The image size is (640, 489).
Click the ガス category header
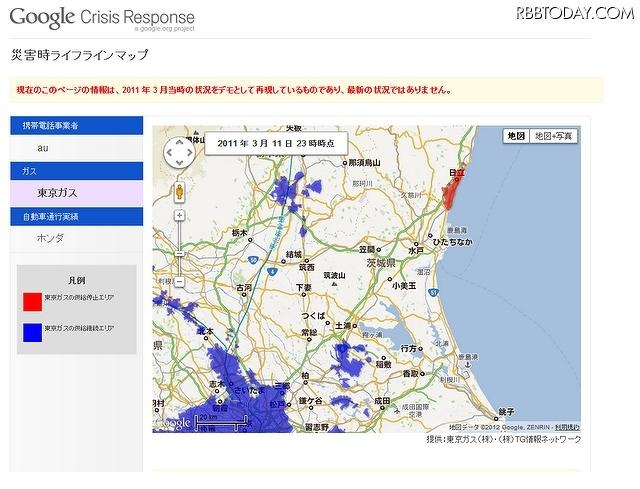pyautogui.click(x=77, y=171)
